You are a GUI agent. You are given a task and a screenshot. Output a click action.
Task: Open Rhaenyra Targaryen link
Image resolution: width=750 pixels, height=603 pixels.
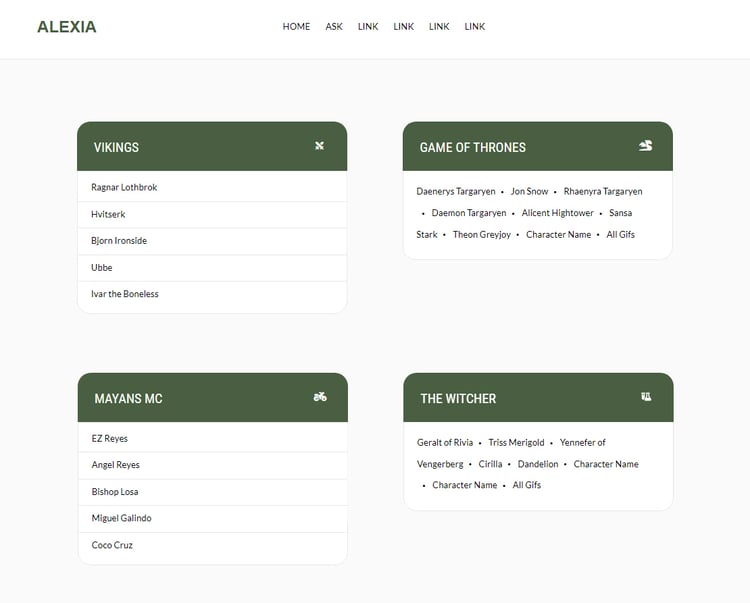(603, 191)
